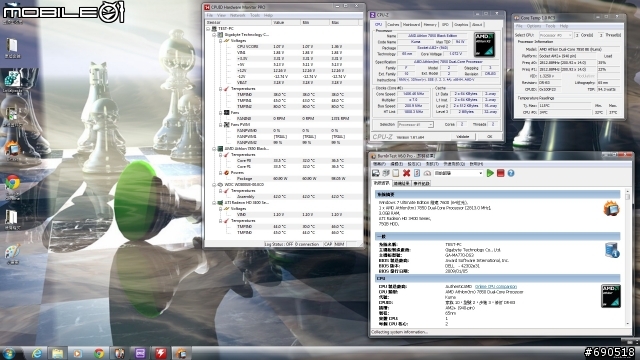640x360 pixels.
Task: Click the BurnInTest scrollbar down arrow
Action: (627, 324)
